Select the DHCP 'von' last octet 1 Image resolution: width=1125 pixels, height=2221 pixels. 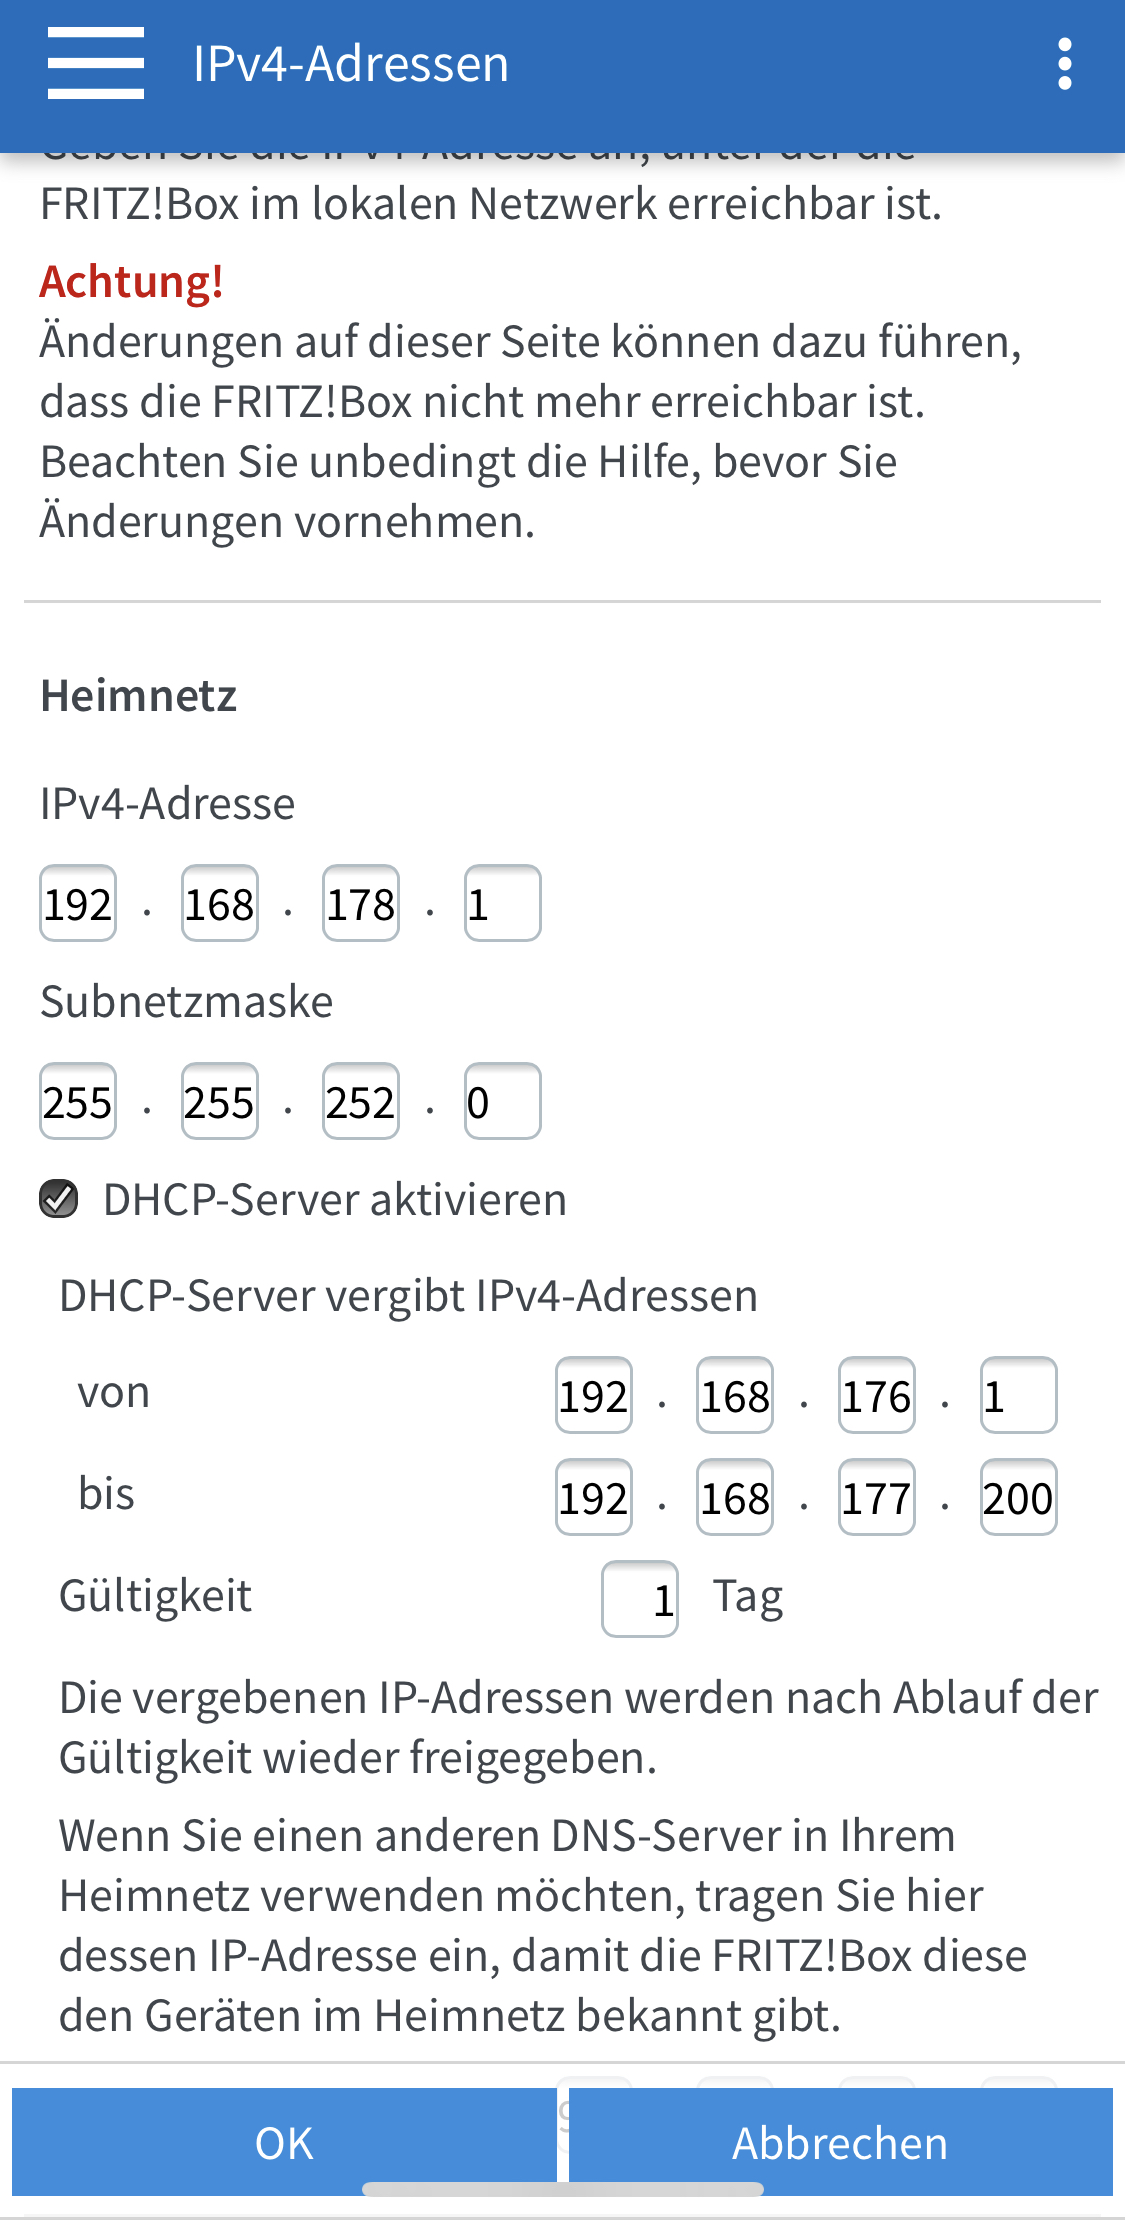tap(1019, 1395)
